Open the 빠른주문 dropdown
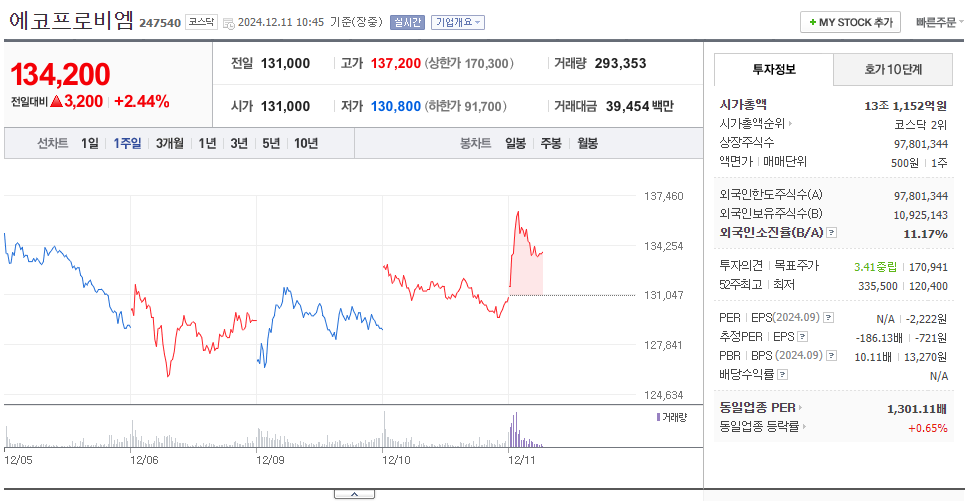 click(939, 22)
